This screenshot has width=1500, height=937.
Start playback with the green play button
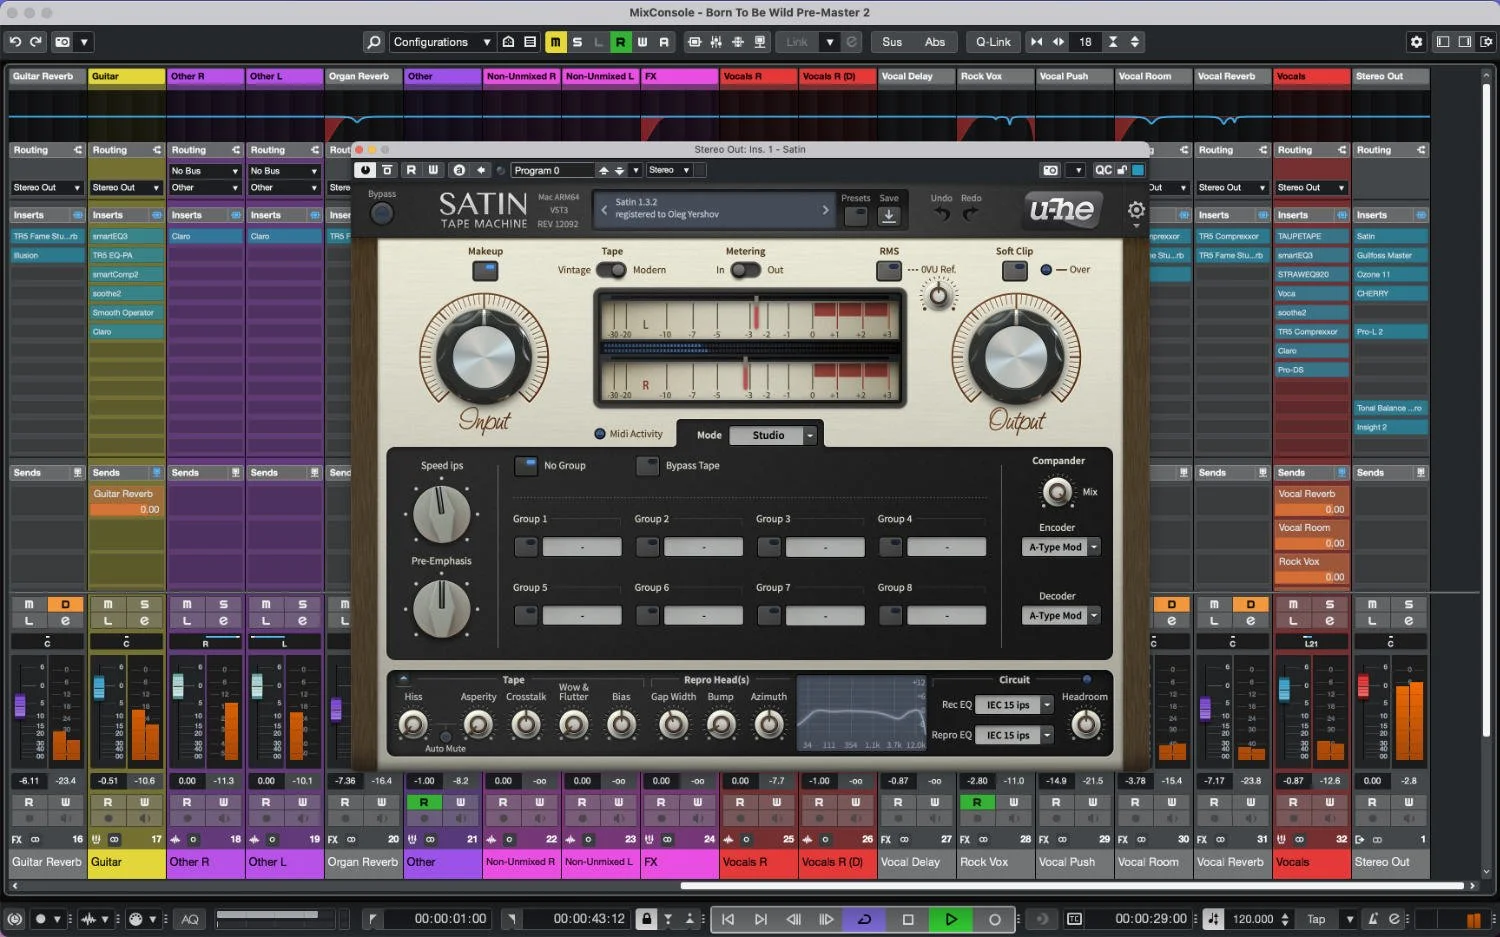pos(951,919)
